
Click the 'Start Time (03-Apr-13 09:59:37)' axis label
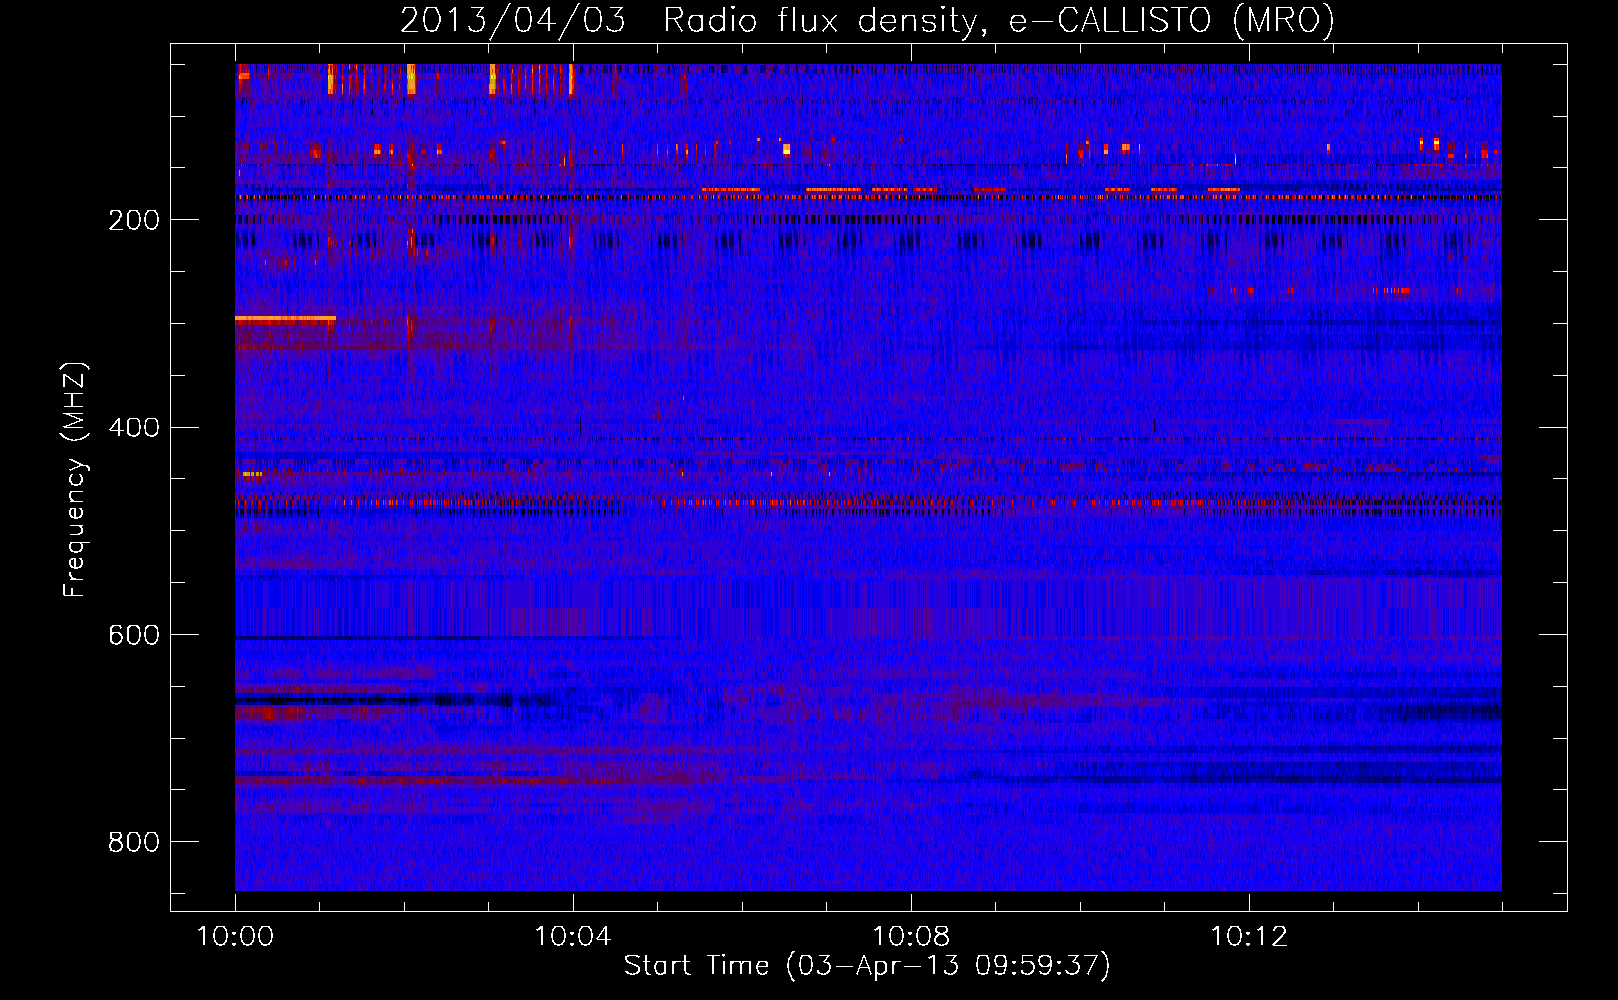click(x=867, y=966)
